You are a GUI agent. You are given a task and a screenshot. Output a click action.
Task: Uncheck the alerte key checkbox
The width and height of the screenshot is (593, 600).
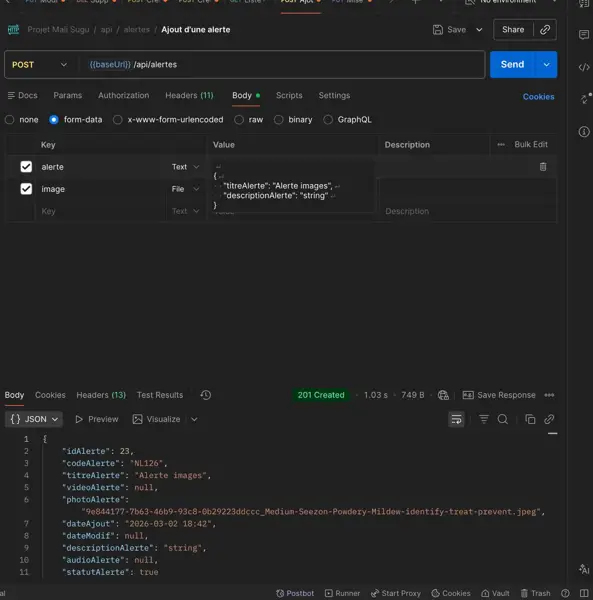tap(26, 167)
